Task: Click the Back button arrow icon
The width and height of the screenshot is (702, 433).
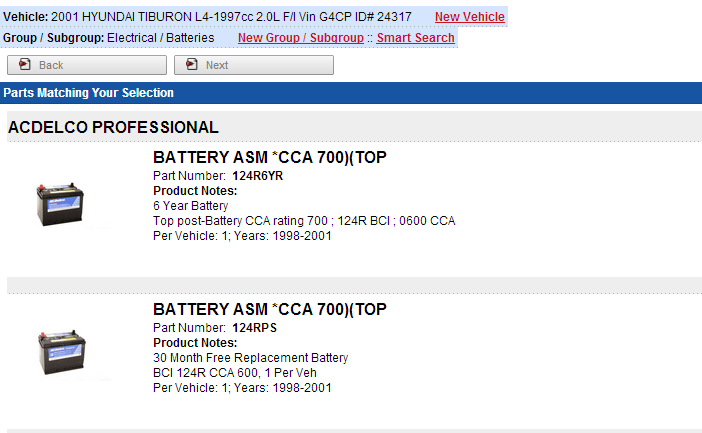Action: [25, 64]
